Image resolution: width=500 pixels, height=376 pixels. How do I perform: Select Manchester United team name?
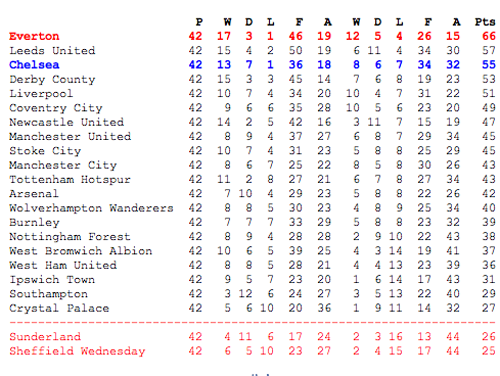point(70,136)
